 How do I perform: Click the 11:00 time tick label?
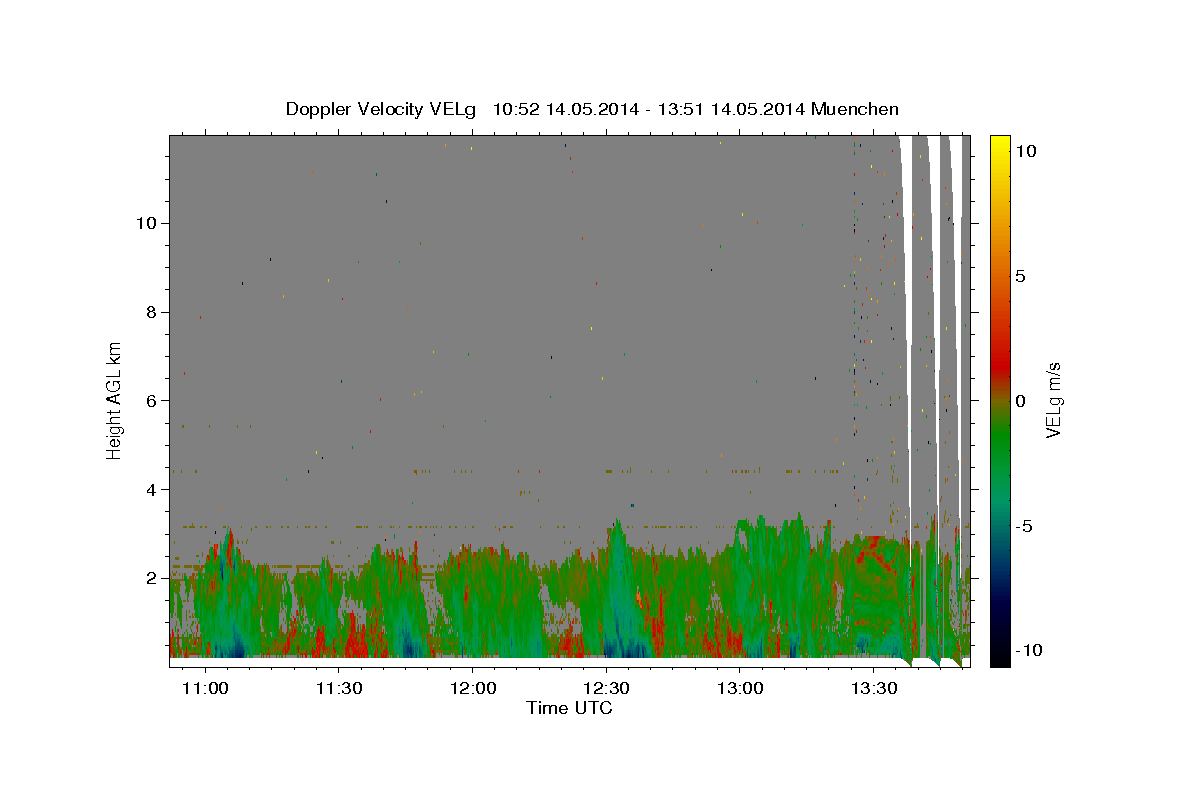click(x=205, y=688)
